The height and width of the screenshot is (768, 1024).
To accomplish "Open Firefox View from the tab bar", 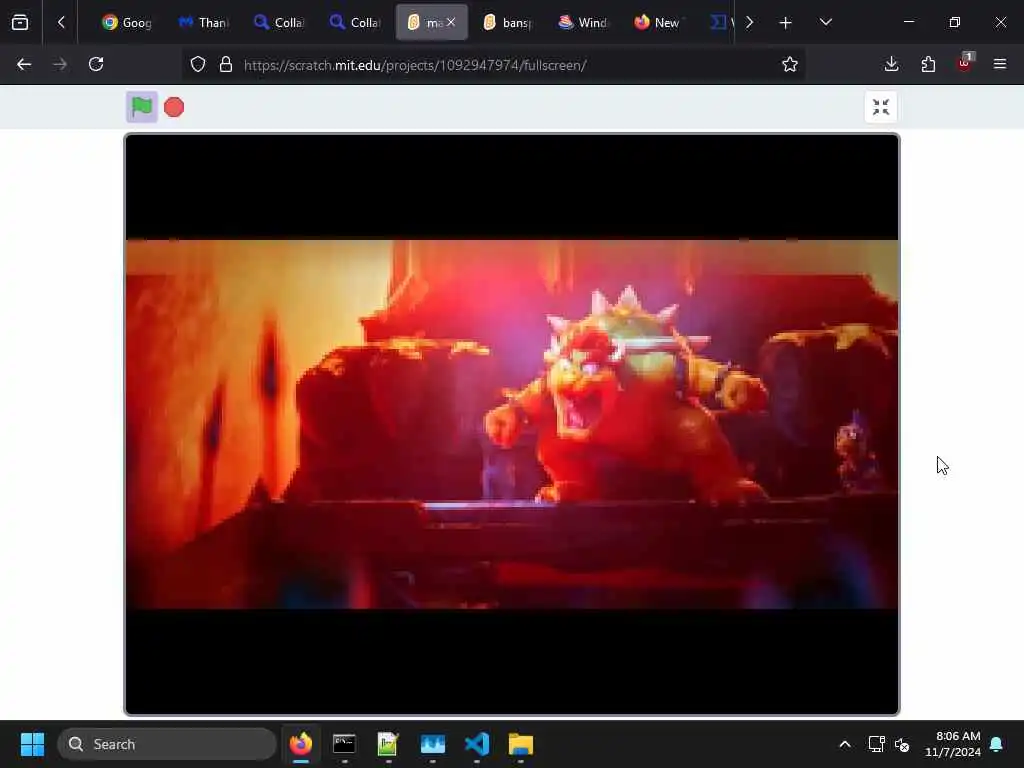I will point(20,22).
